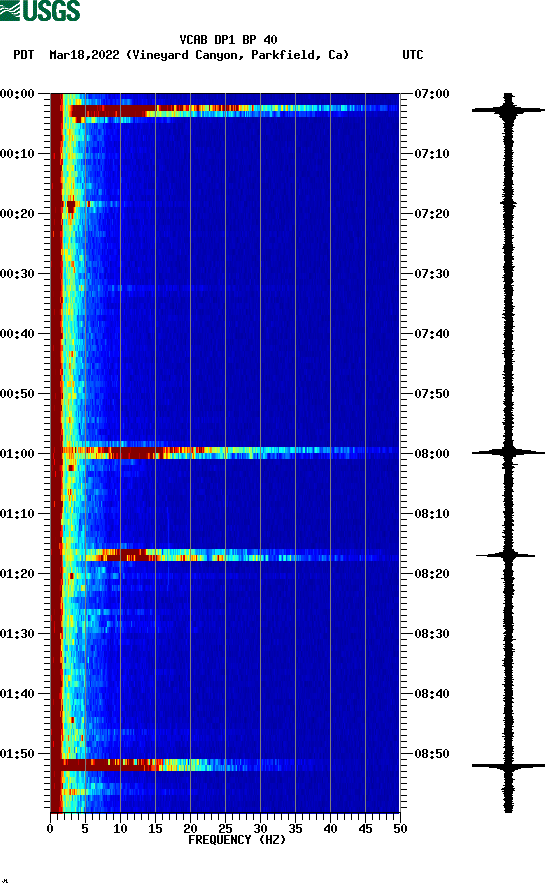This screenshot has width=552, height=892.
Task: Click the 'PDT' timezone label
Action: (x=23, y=55)
